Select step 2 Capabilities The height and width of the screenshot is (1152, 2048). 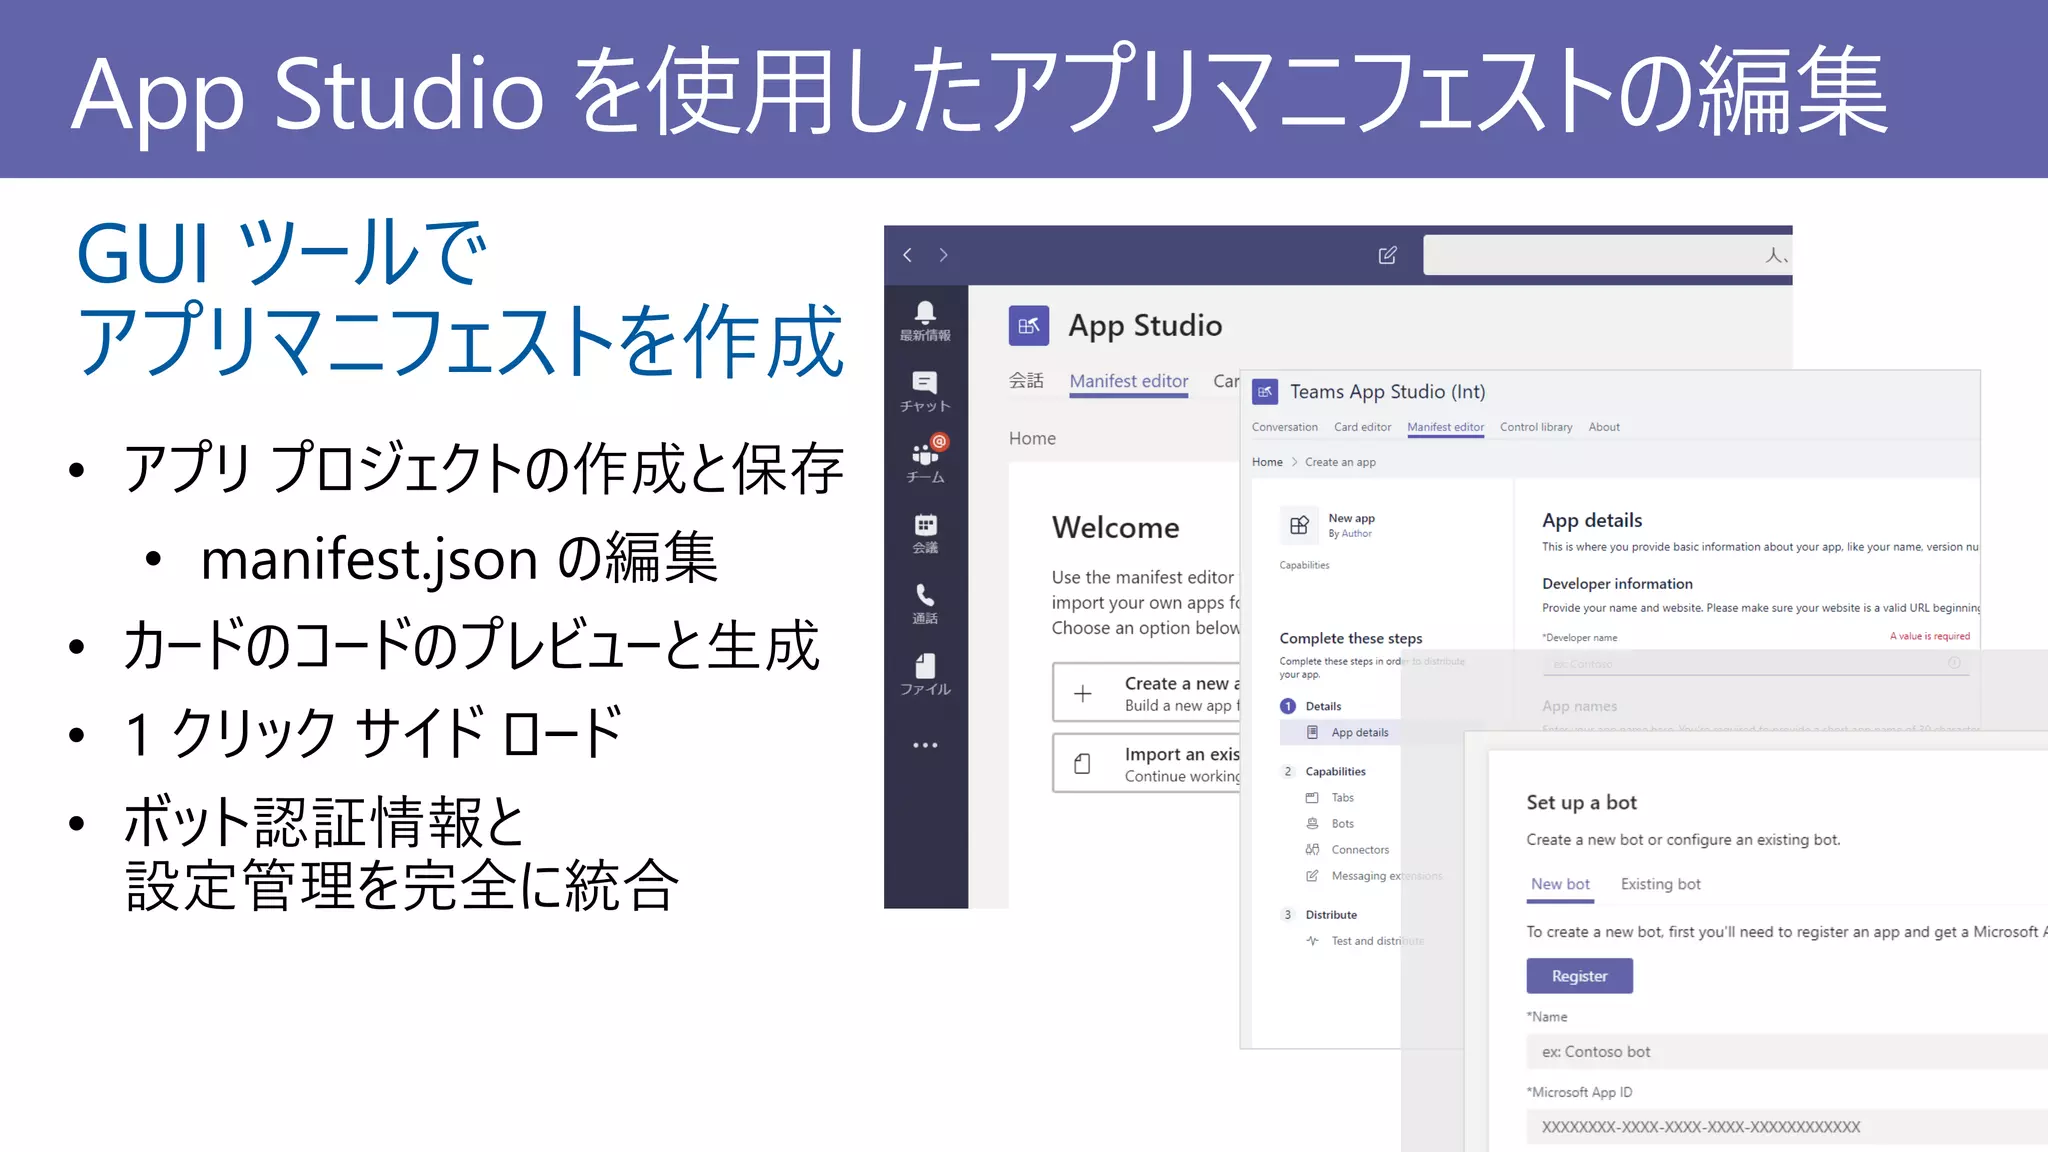click(1323, 771)
